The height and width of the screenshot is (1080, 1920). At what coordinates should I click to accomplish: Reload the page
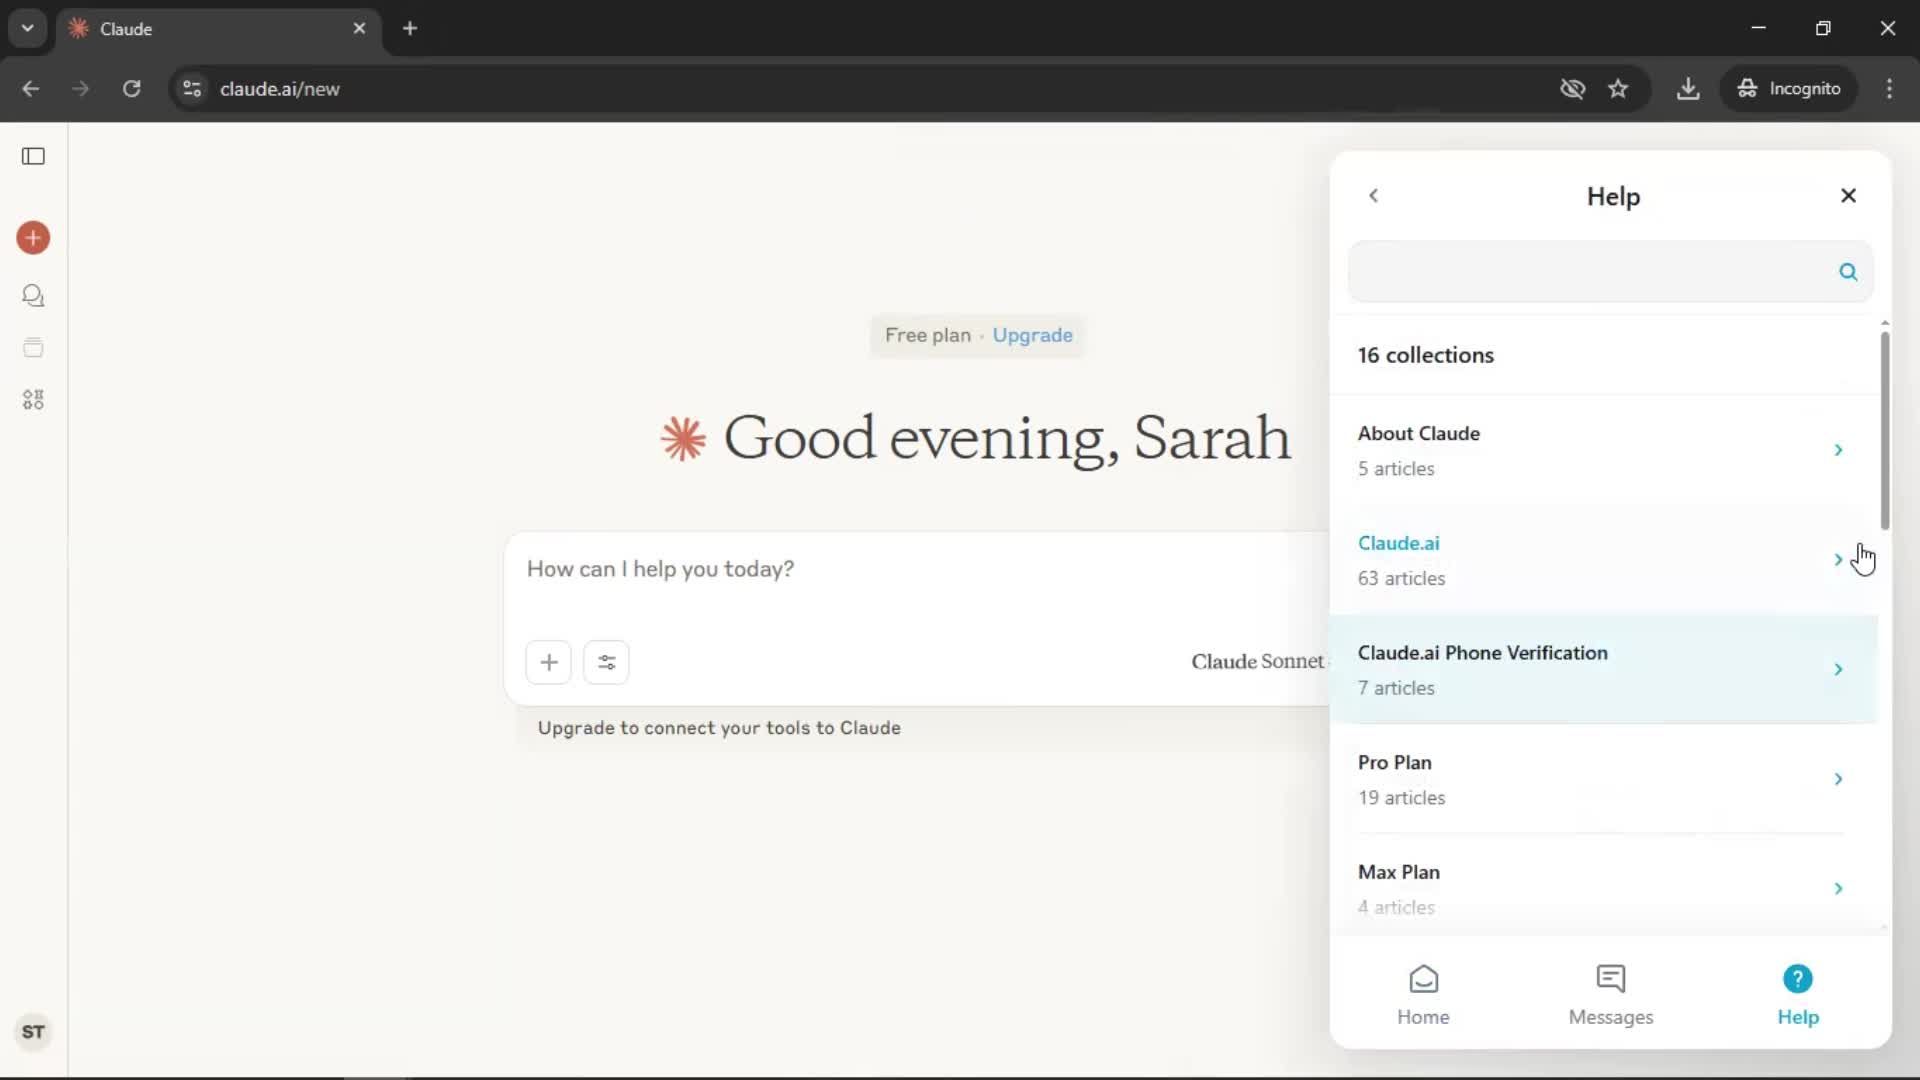click(x=131, y=89)
